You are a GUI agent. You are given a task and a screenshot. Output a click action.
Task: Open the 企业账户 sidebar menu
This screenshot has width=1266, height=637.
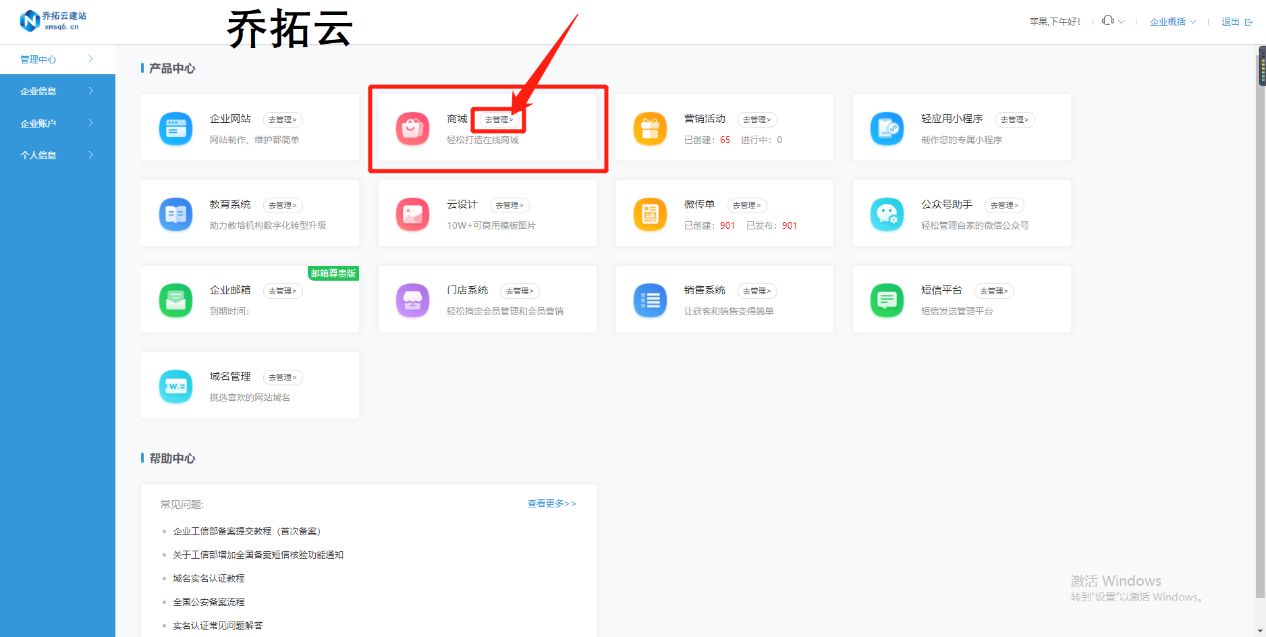(40, 123)
